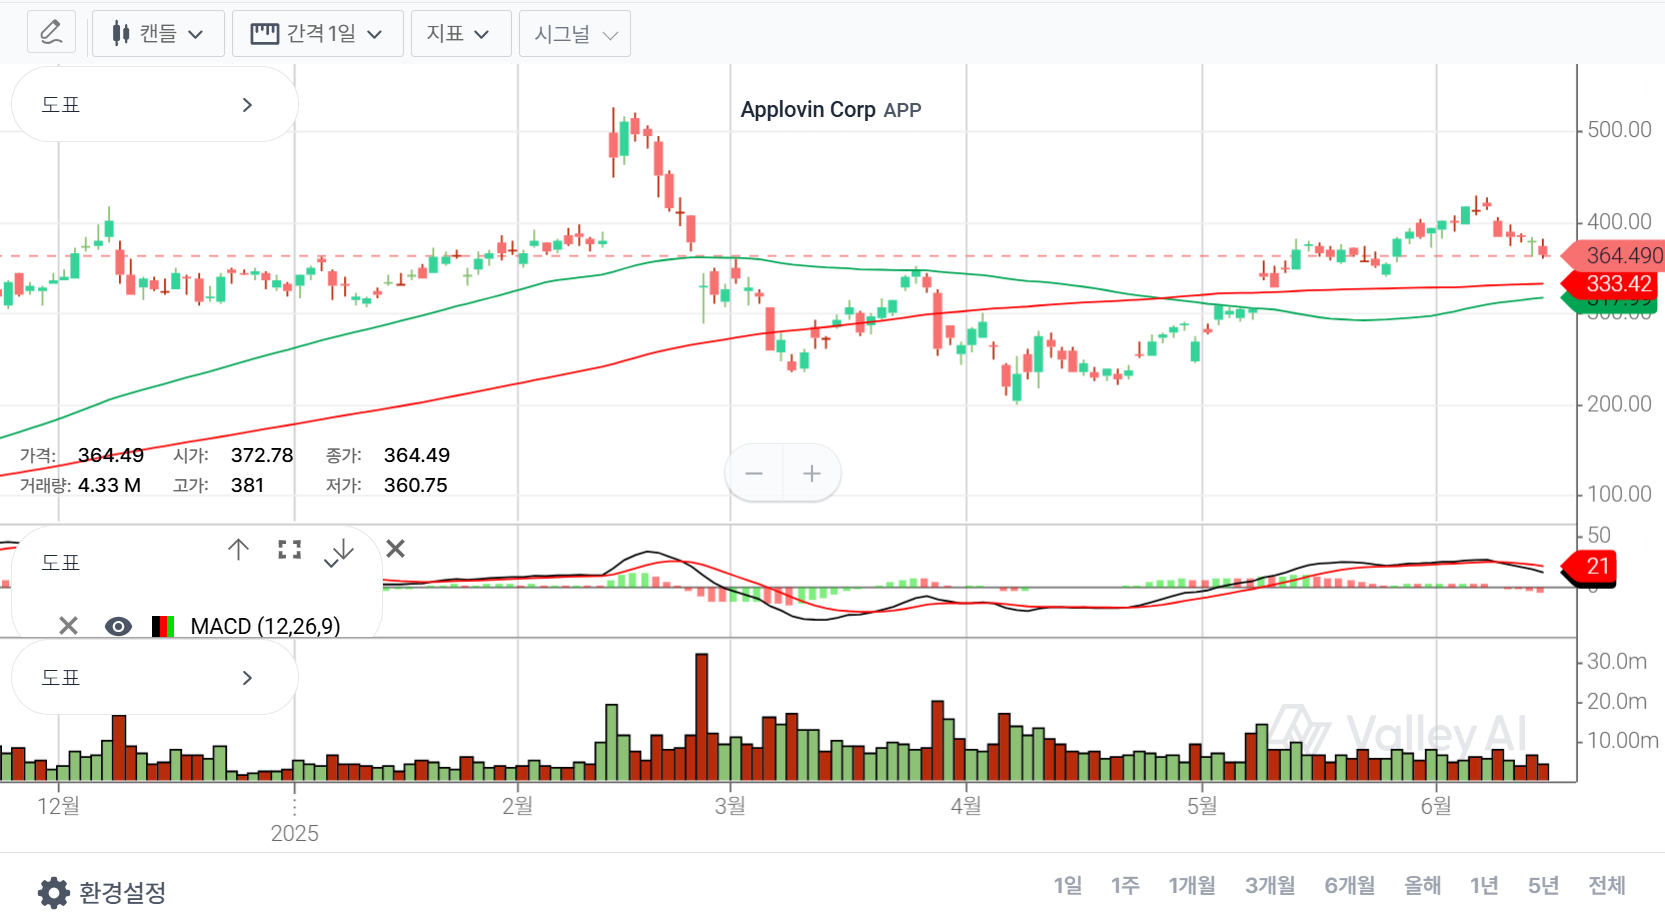
Task: Open MACD color swatch settings
Action: click(x=163, y=626)
